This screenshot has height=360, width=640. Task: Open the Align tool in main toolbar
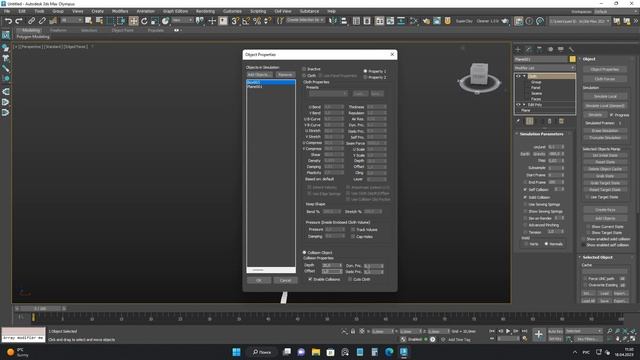pos(344,21)
